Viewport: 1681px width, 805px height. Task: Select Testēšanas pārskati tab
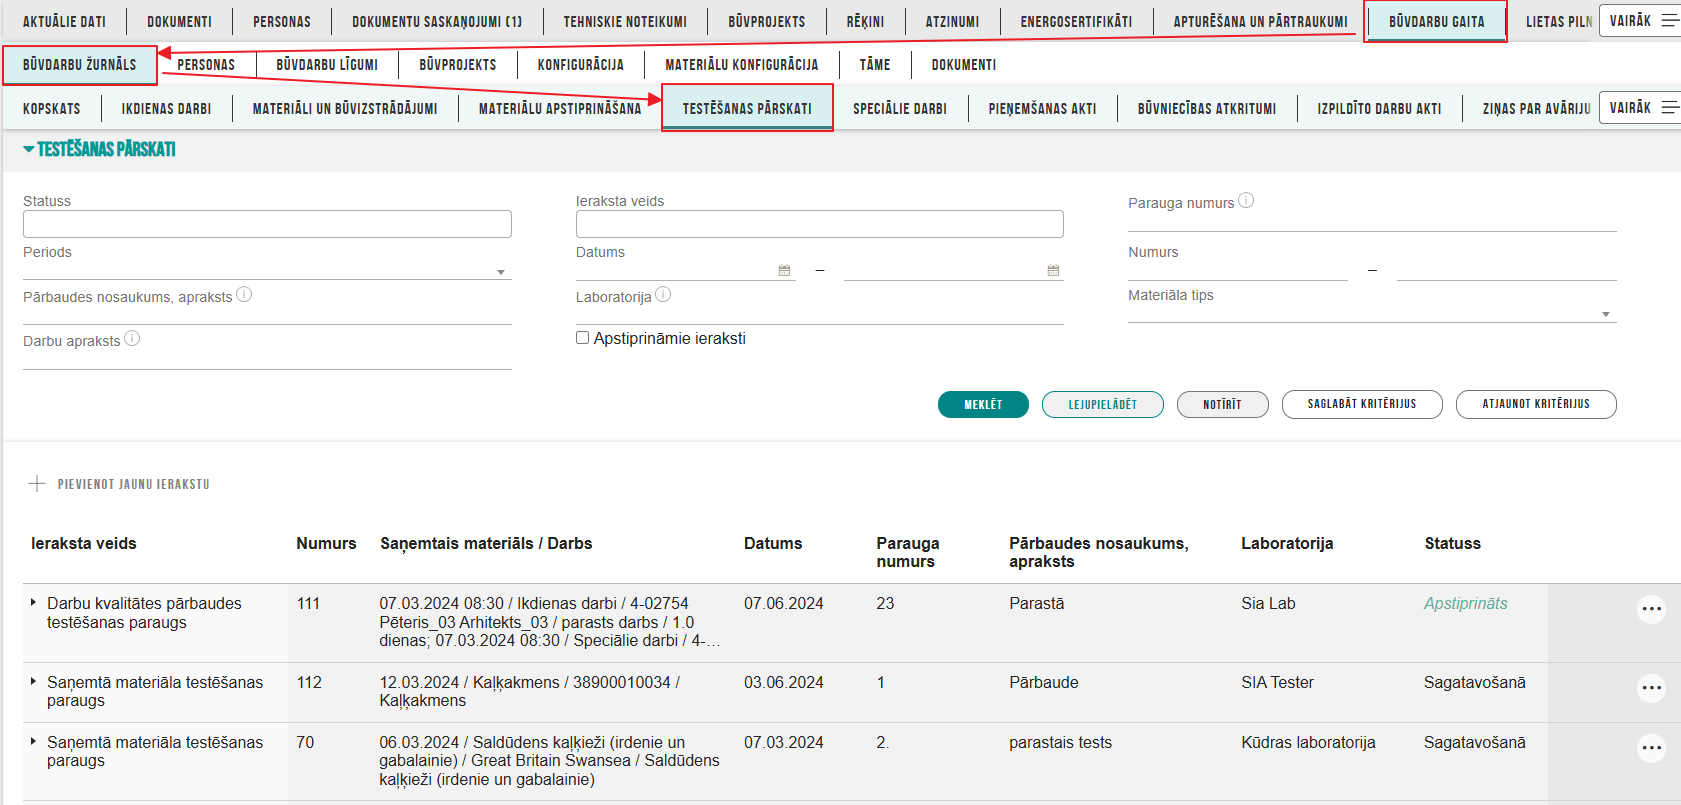pyautogui.click(x=747, y=108)
